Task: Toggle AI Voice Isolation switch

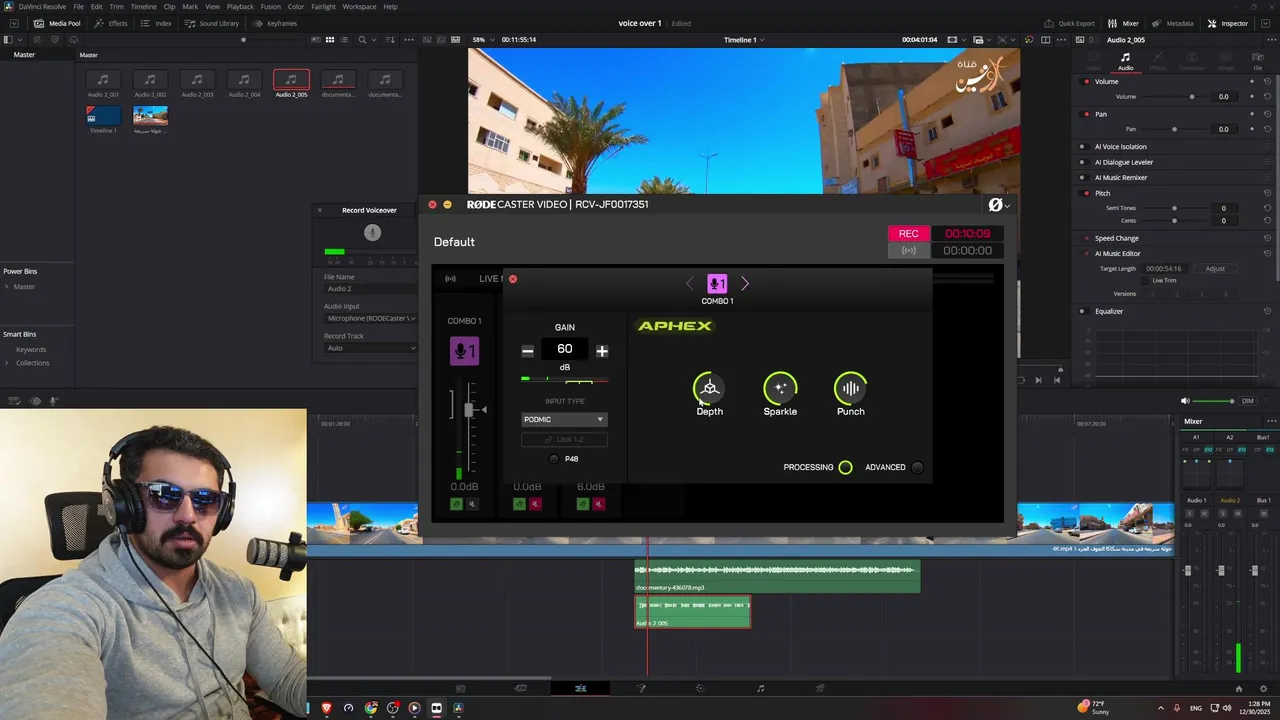Action: point(1082,147)
